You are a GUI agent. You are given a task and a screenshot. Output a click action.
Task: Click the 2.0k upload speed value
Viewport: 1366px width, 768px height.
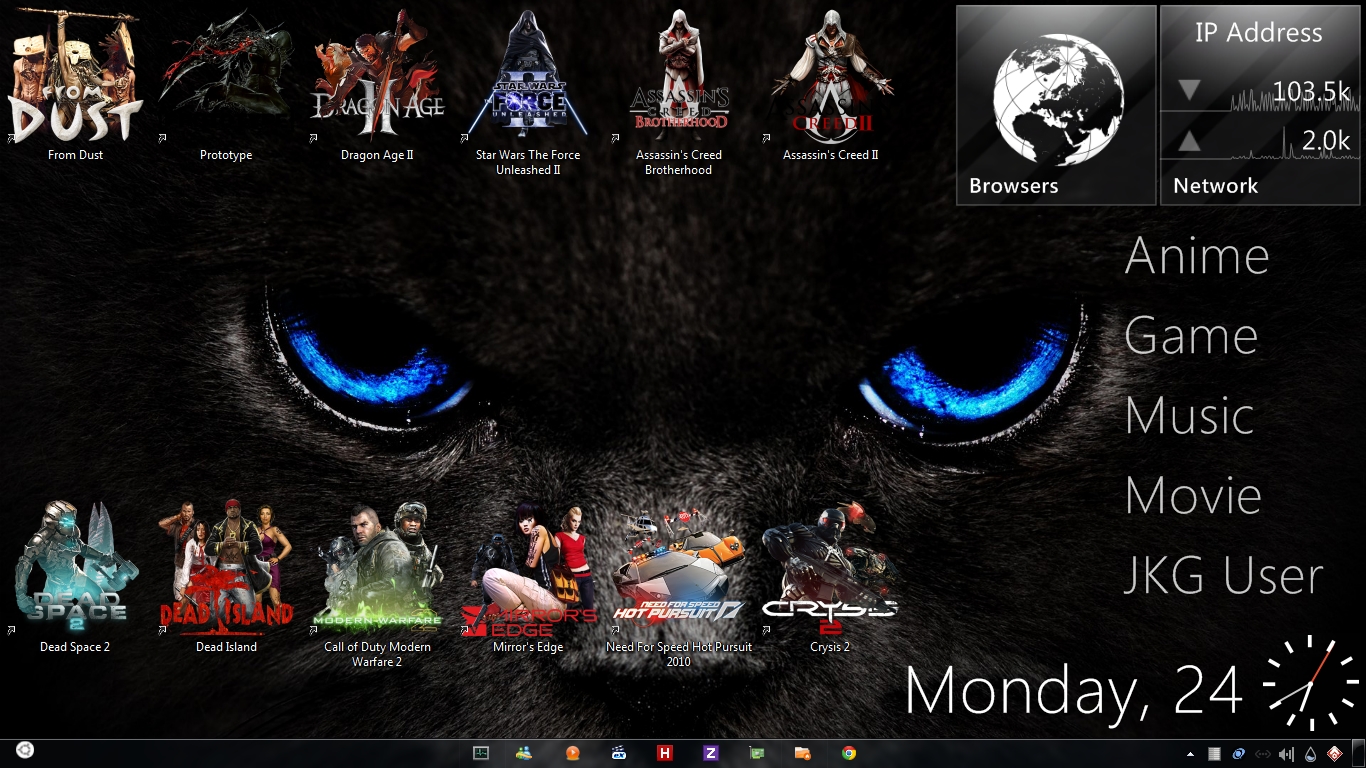[x=1326, y=142]
